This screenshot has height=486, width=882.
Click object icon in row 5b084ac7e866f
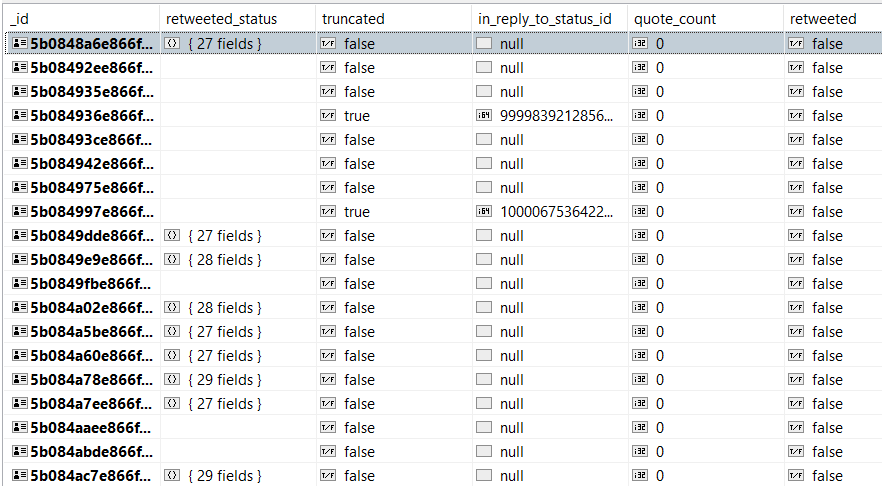point(172,475)
